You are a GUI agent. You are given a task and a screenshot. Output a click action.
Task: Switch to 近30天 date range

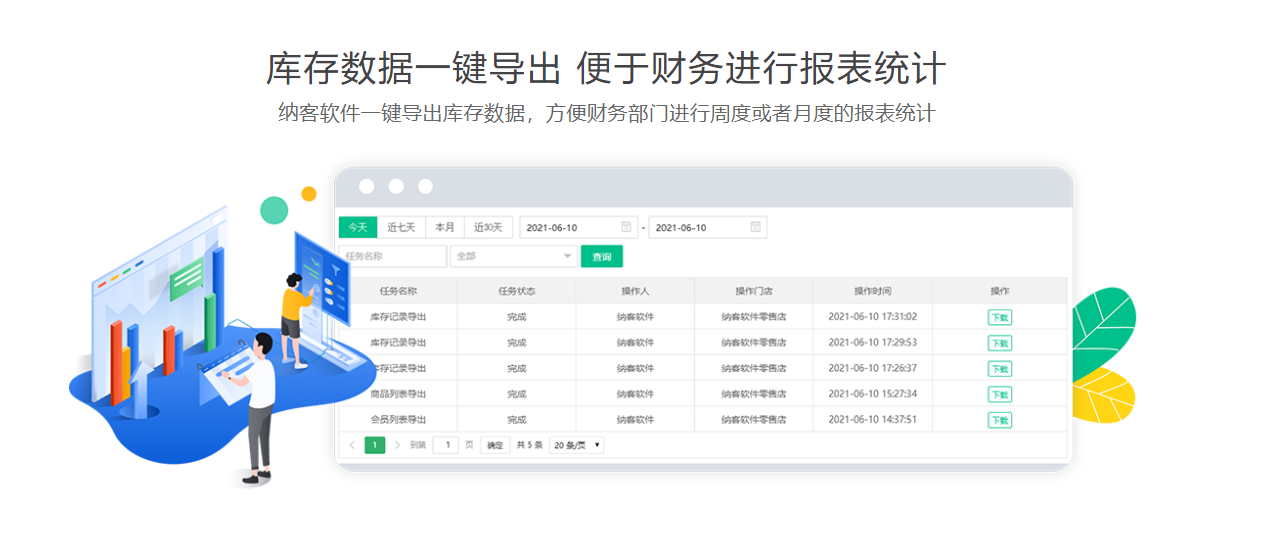[x=489, y=227]
